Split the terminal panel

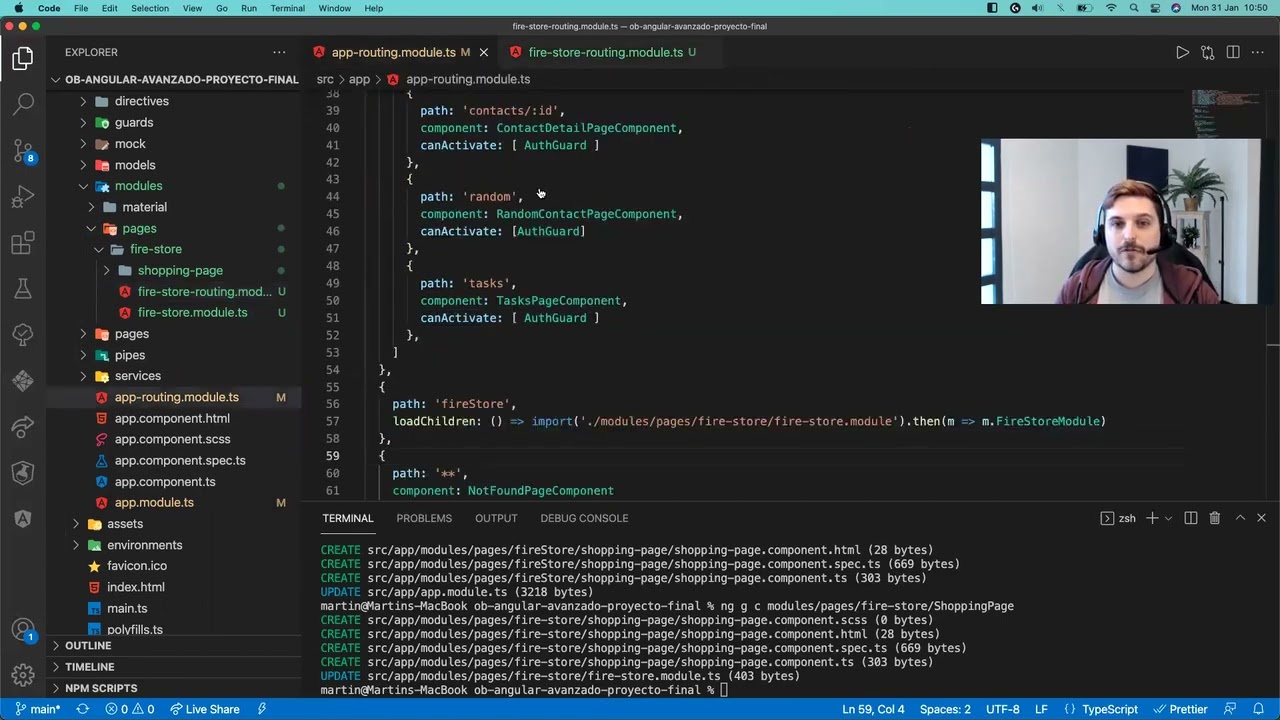point(1191,518)
